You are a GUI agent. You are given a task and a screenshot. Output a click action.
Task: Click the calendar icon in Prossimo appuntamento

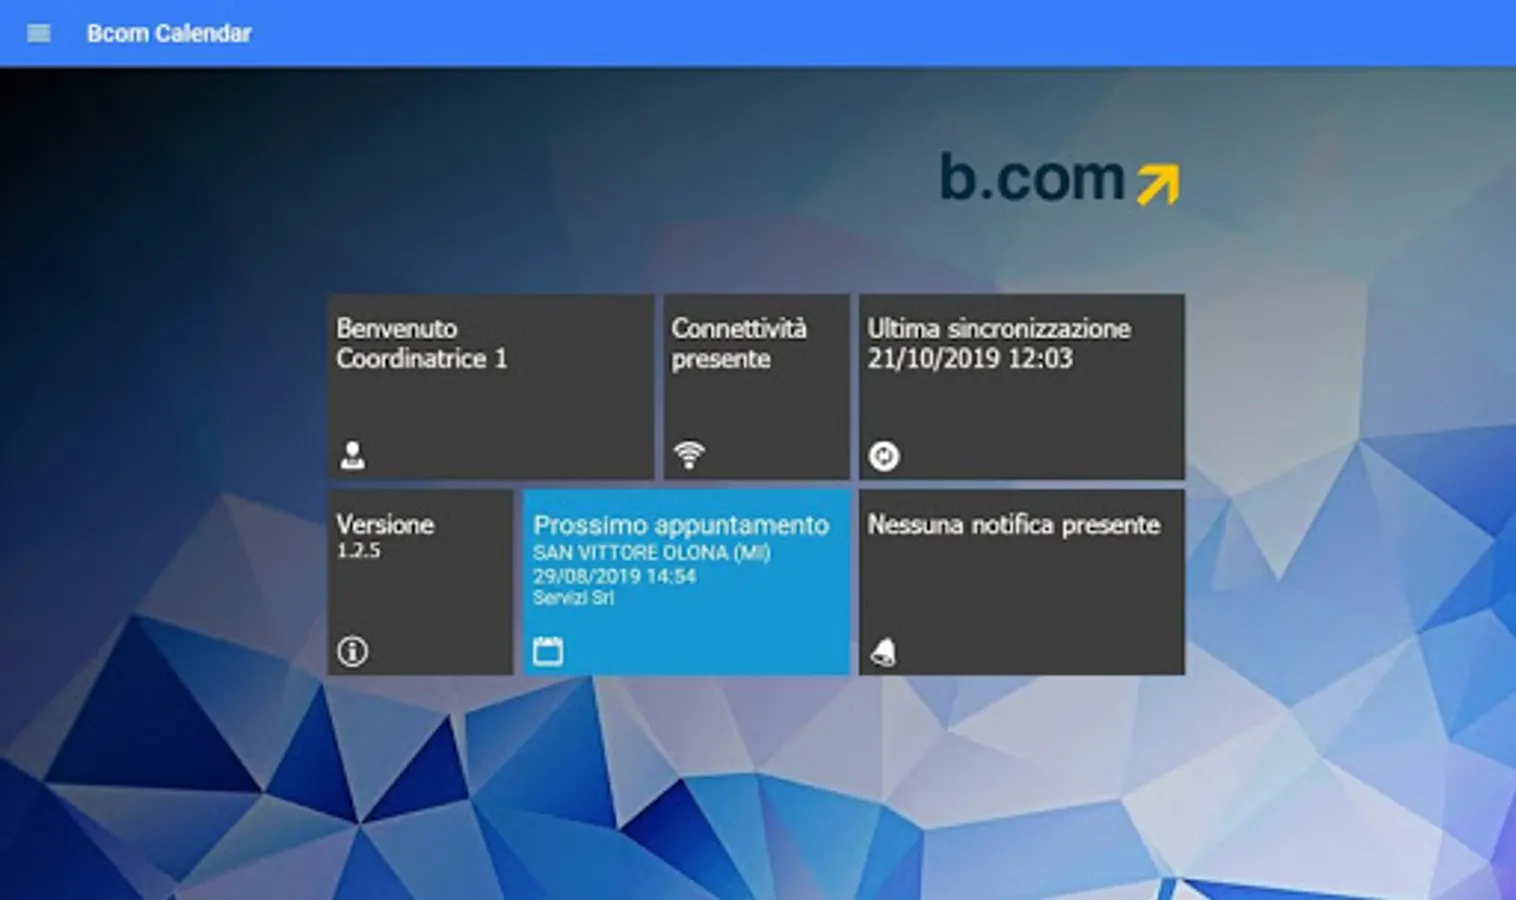pyautogui.click(x=548, y=651)
